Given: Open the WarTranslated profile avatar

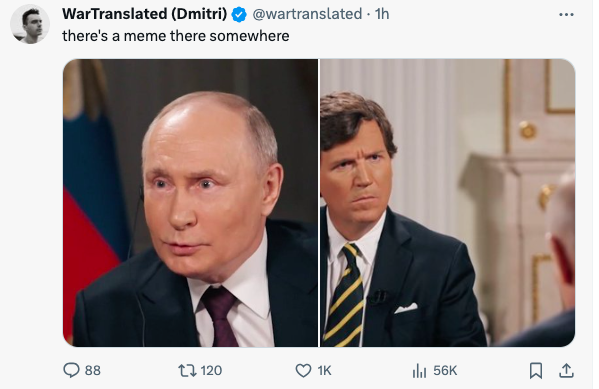Looking at the screenshot, I should 30,24.
